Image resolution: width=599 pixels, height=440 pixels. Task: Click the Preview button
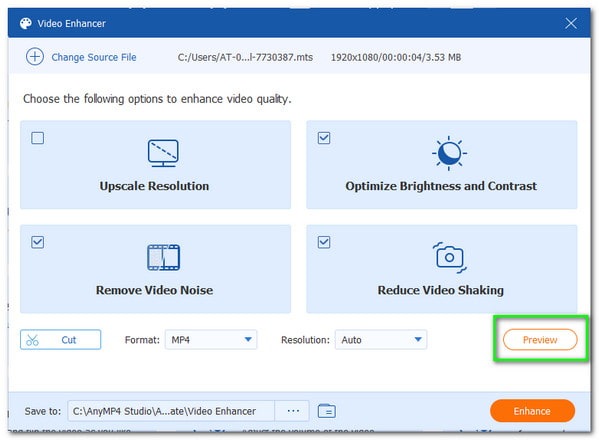click(x=540, y=340)
